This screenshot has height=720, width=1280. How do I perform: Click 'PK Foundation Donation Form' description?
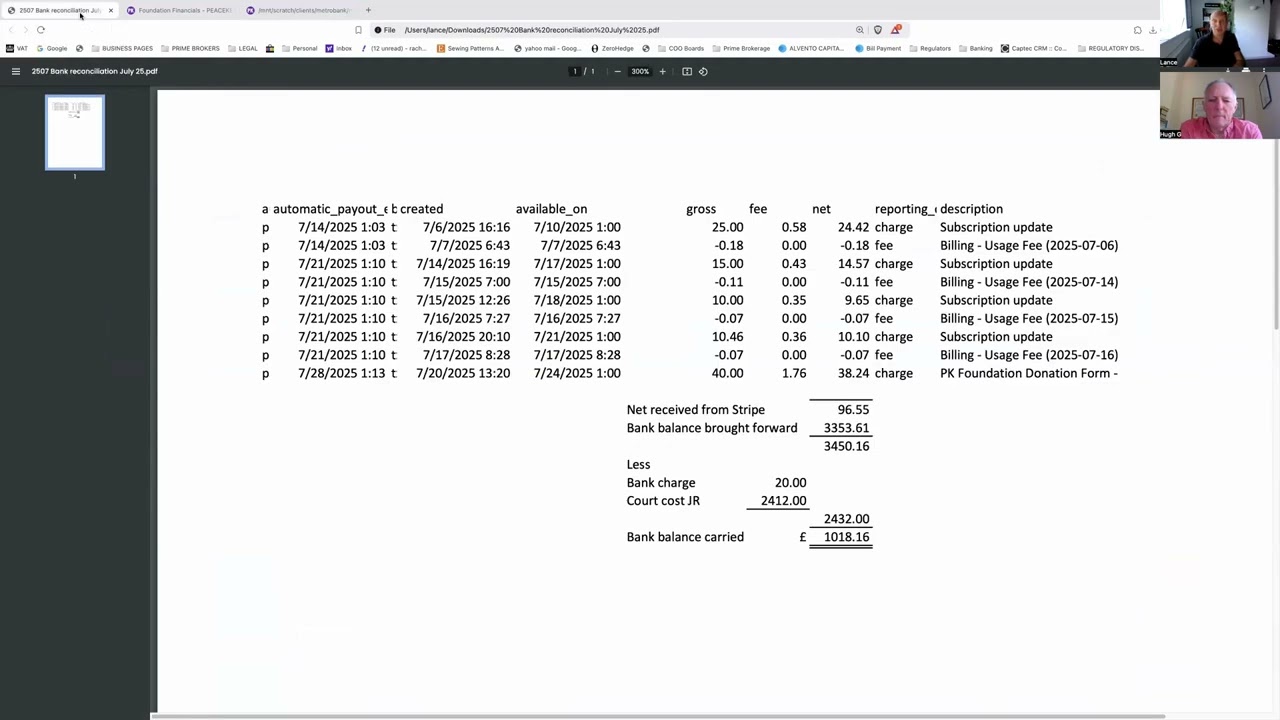point(1029,373)
